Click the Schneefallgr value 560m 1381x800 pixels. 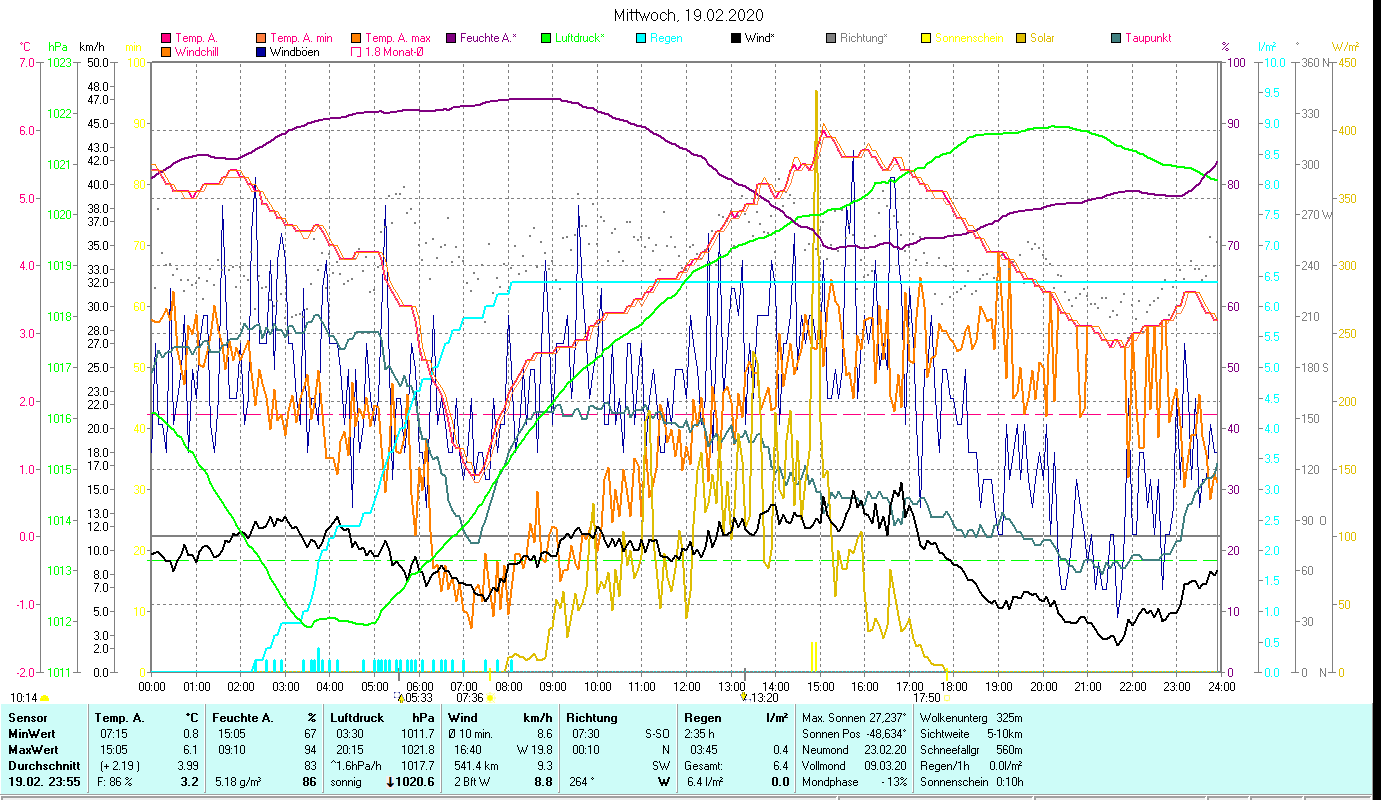coord(1011,750)
